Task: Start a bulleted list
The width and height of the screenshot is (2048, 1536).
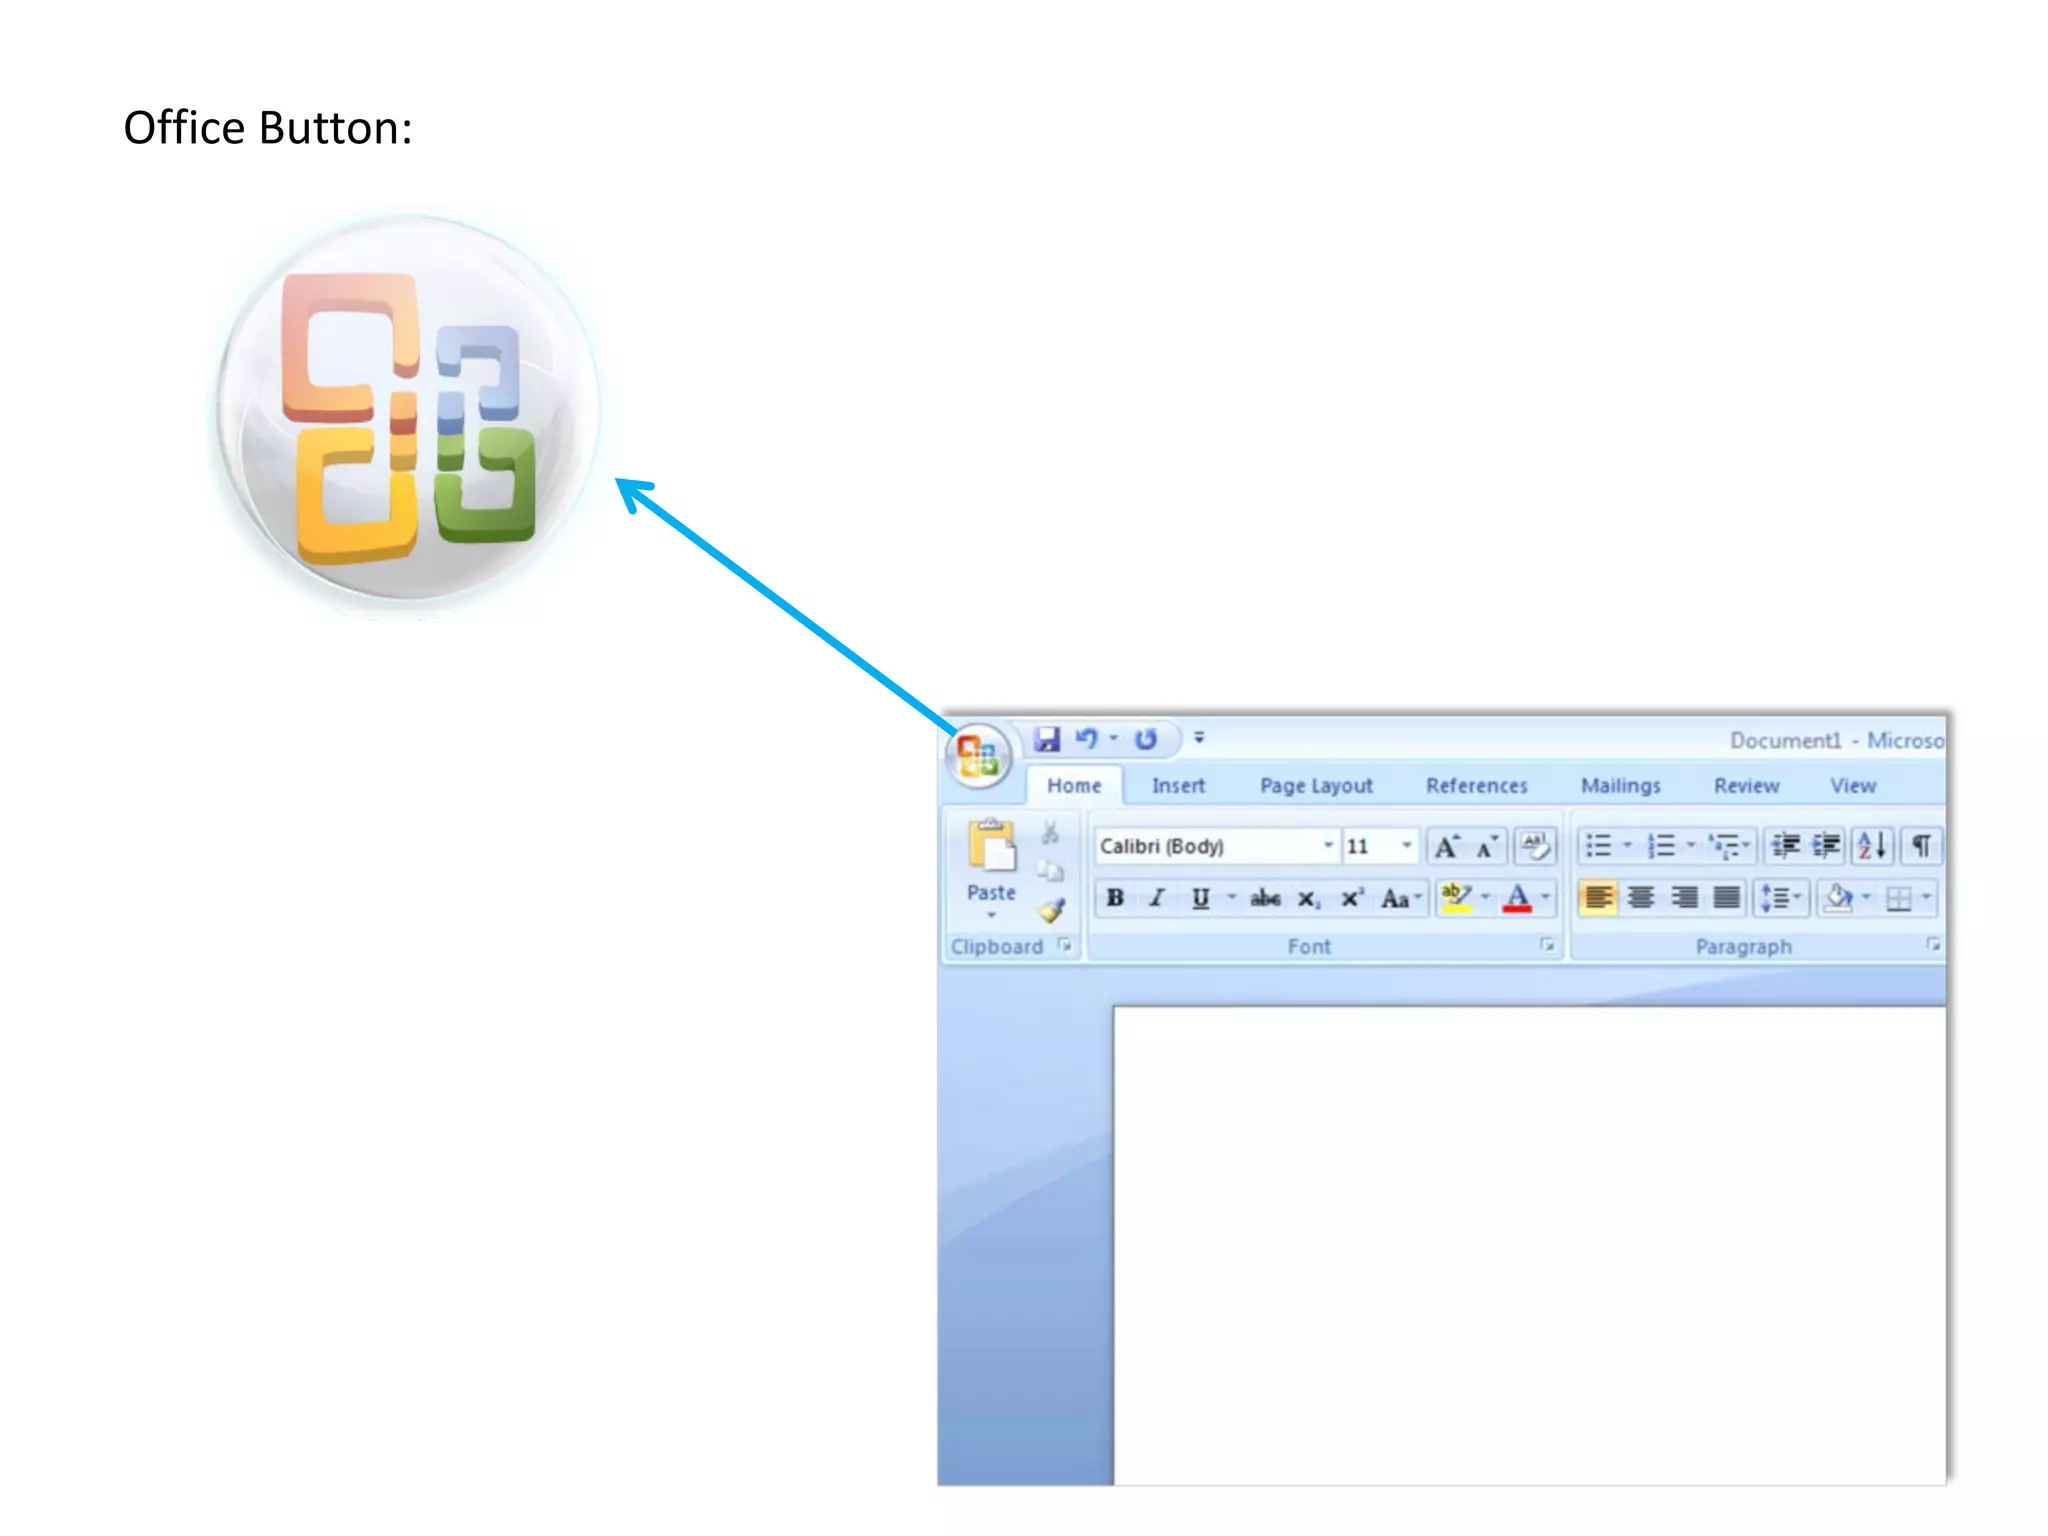Action: pyautogui.click(x=1599, y=847)
